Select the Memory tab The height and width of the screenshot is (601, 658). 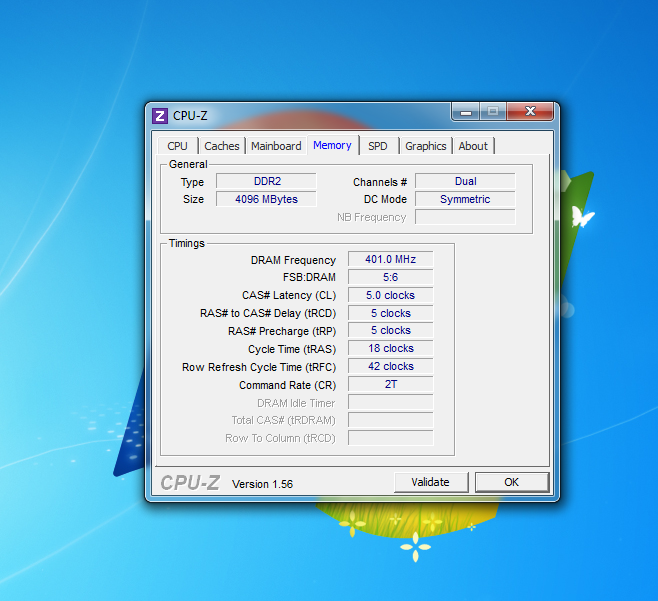(x=332, y=145)
